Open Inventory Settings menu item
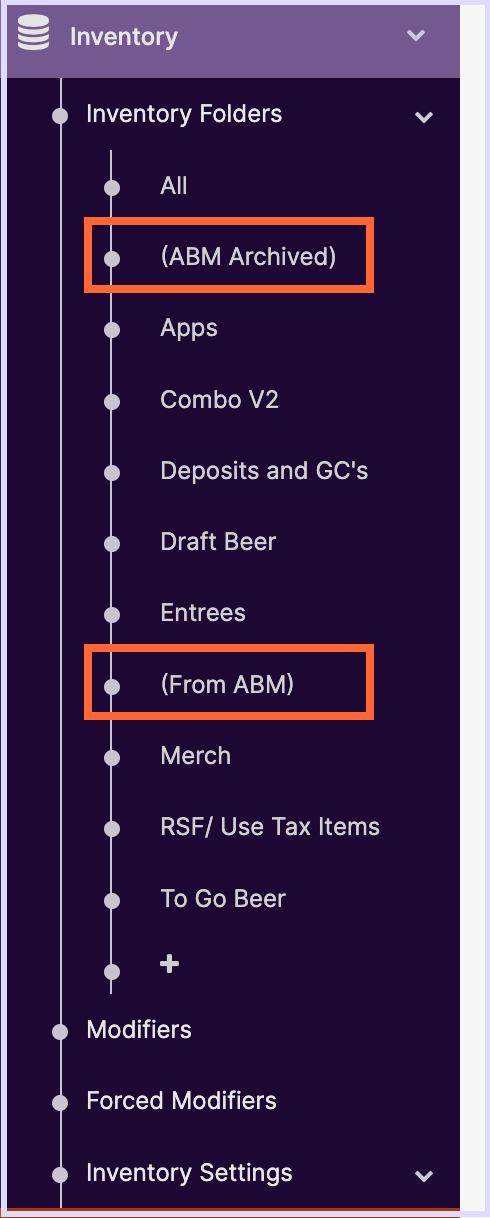The height and width of the screenshot is (1218, 490). [x=189, y=1172]
